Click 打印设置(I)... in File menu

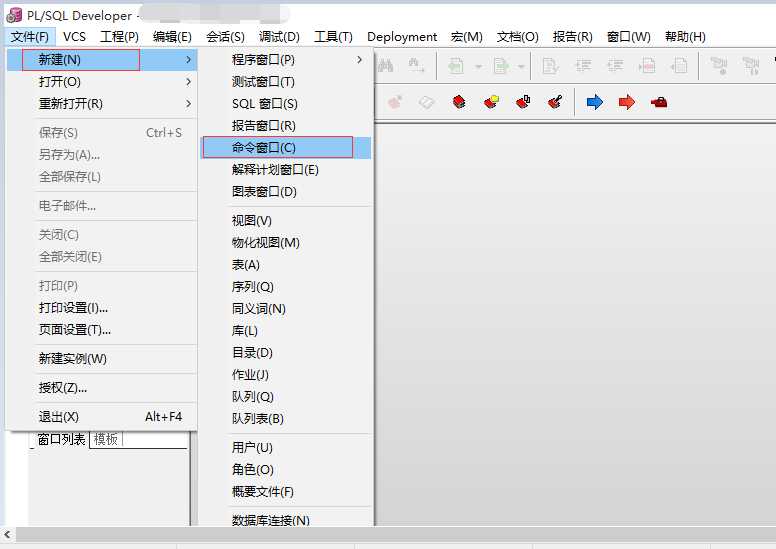click(102, 307)
